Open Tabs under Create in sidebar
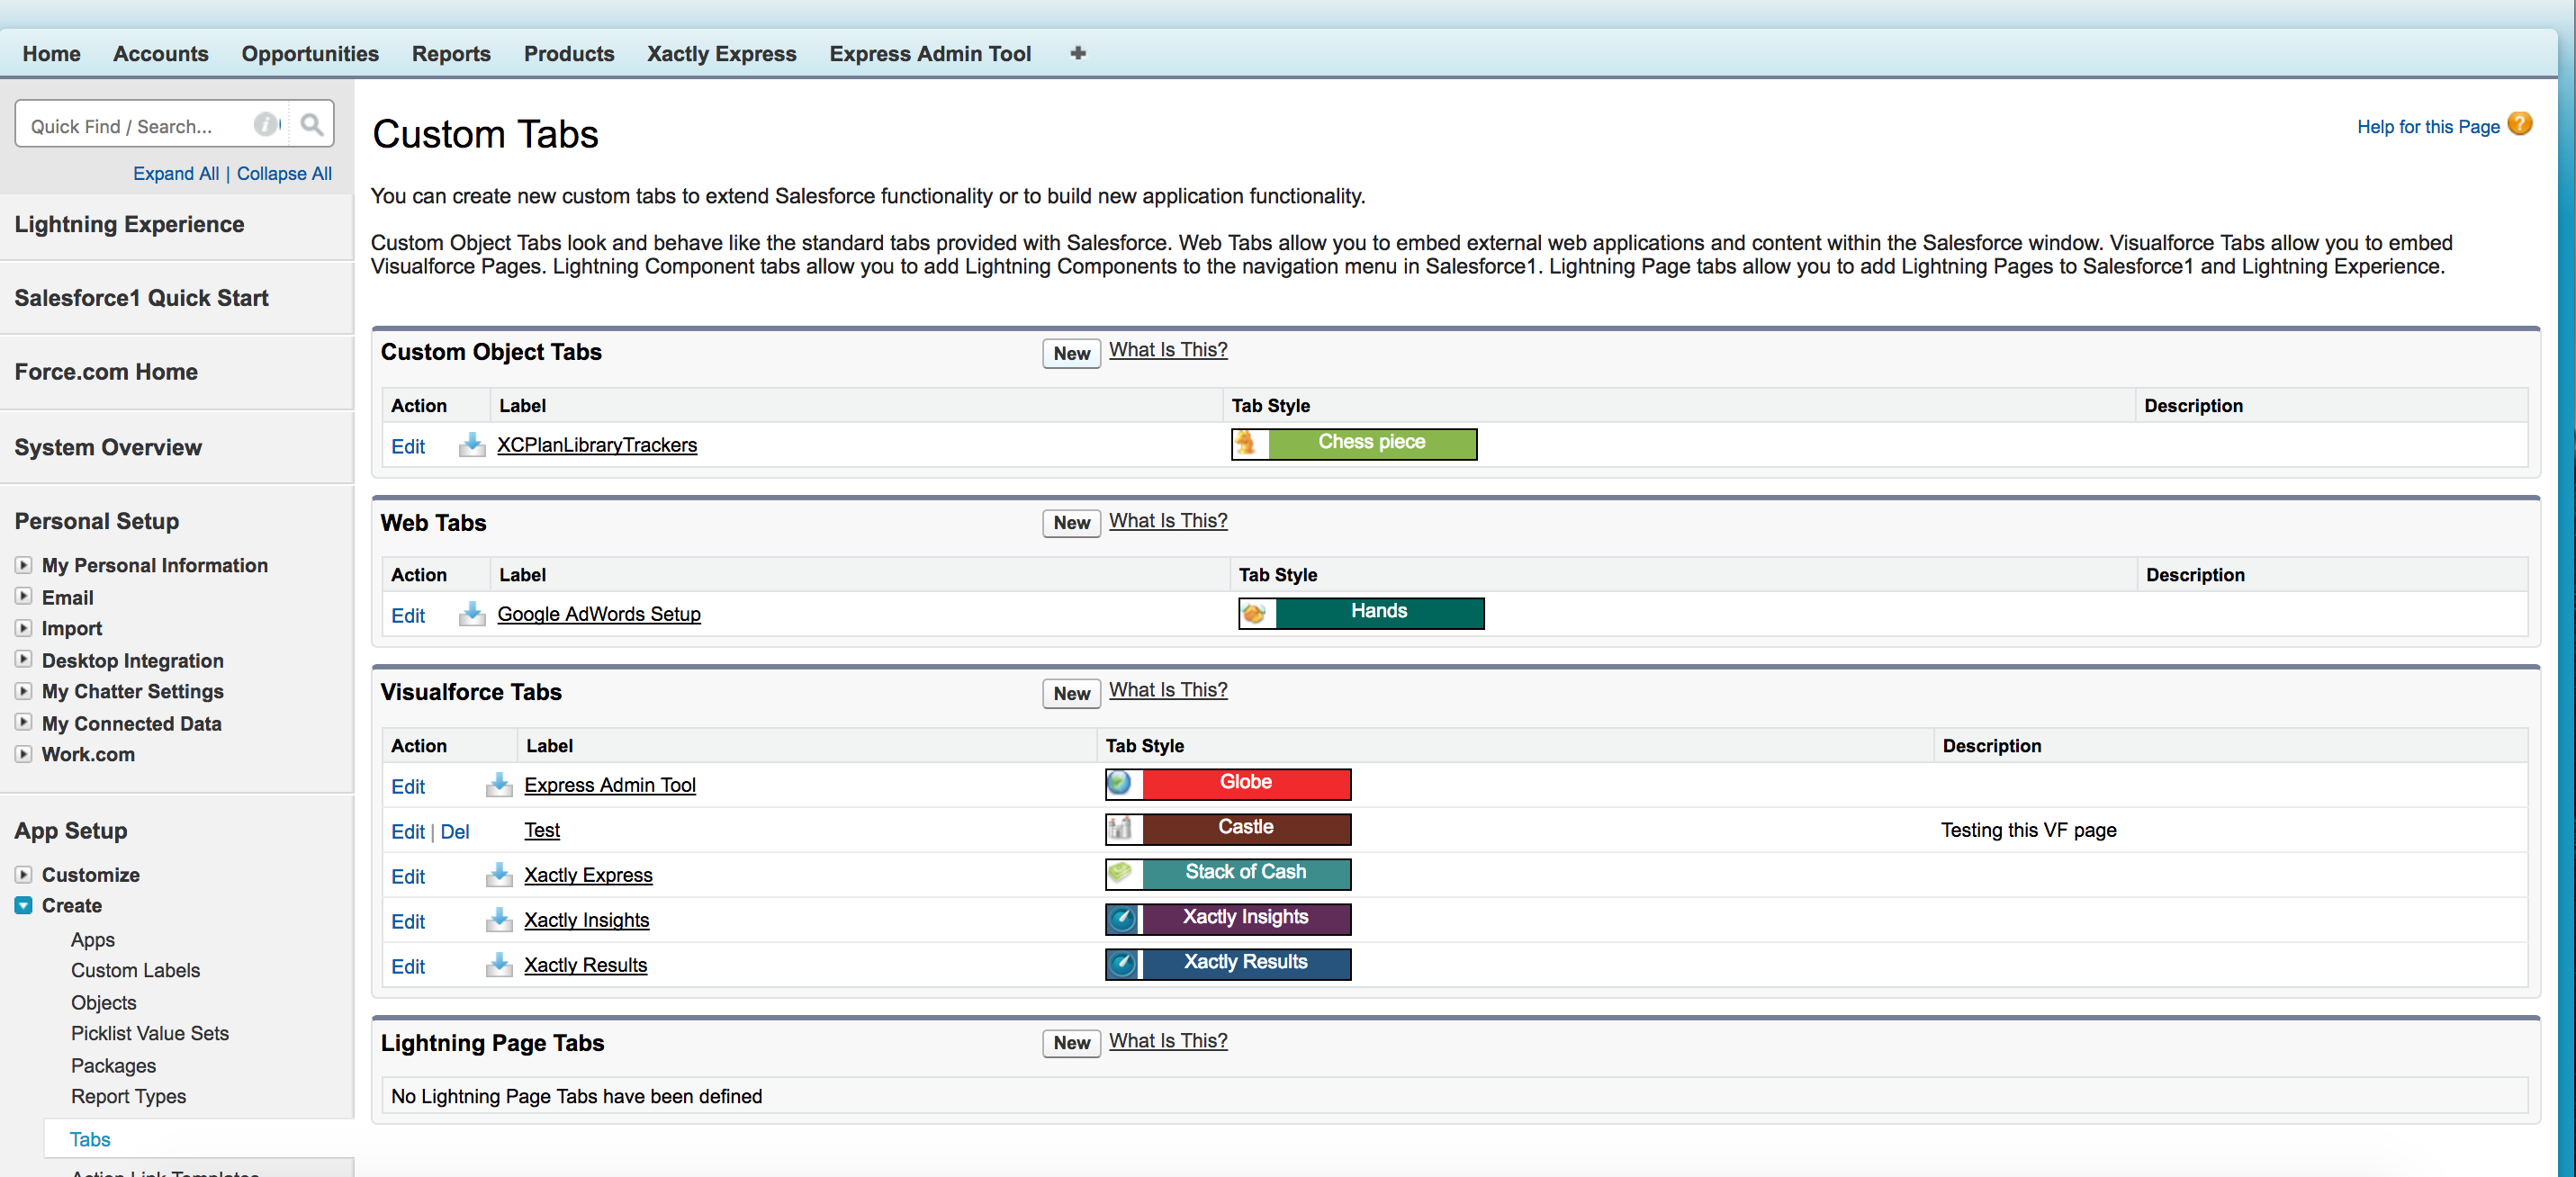 pos(90,1139)
